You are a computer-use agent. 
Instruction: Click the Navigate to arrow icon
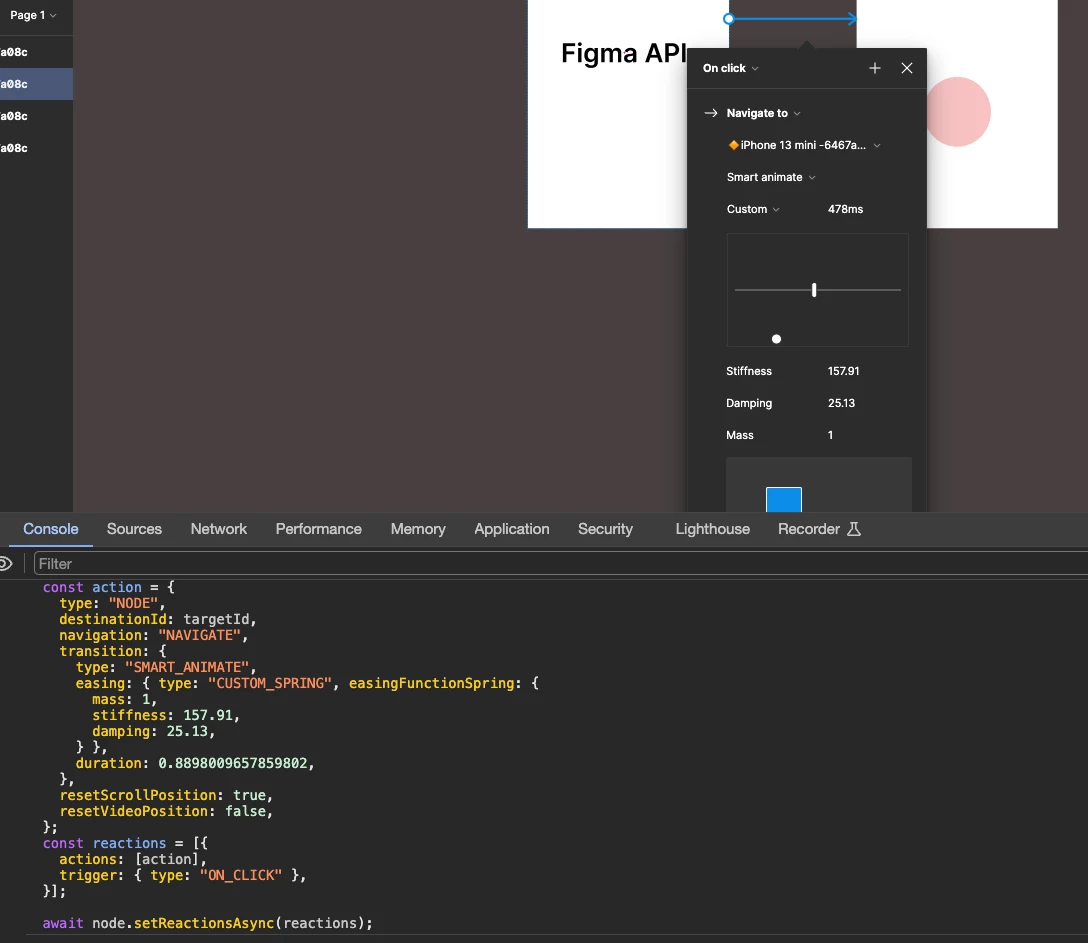(x=711, y=113)
